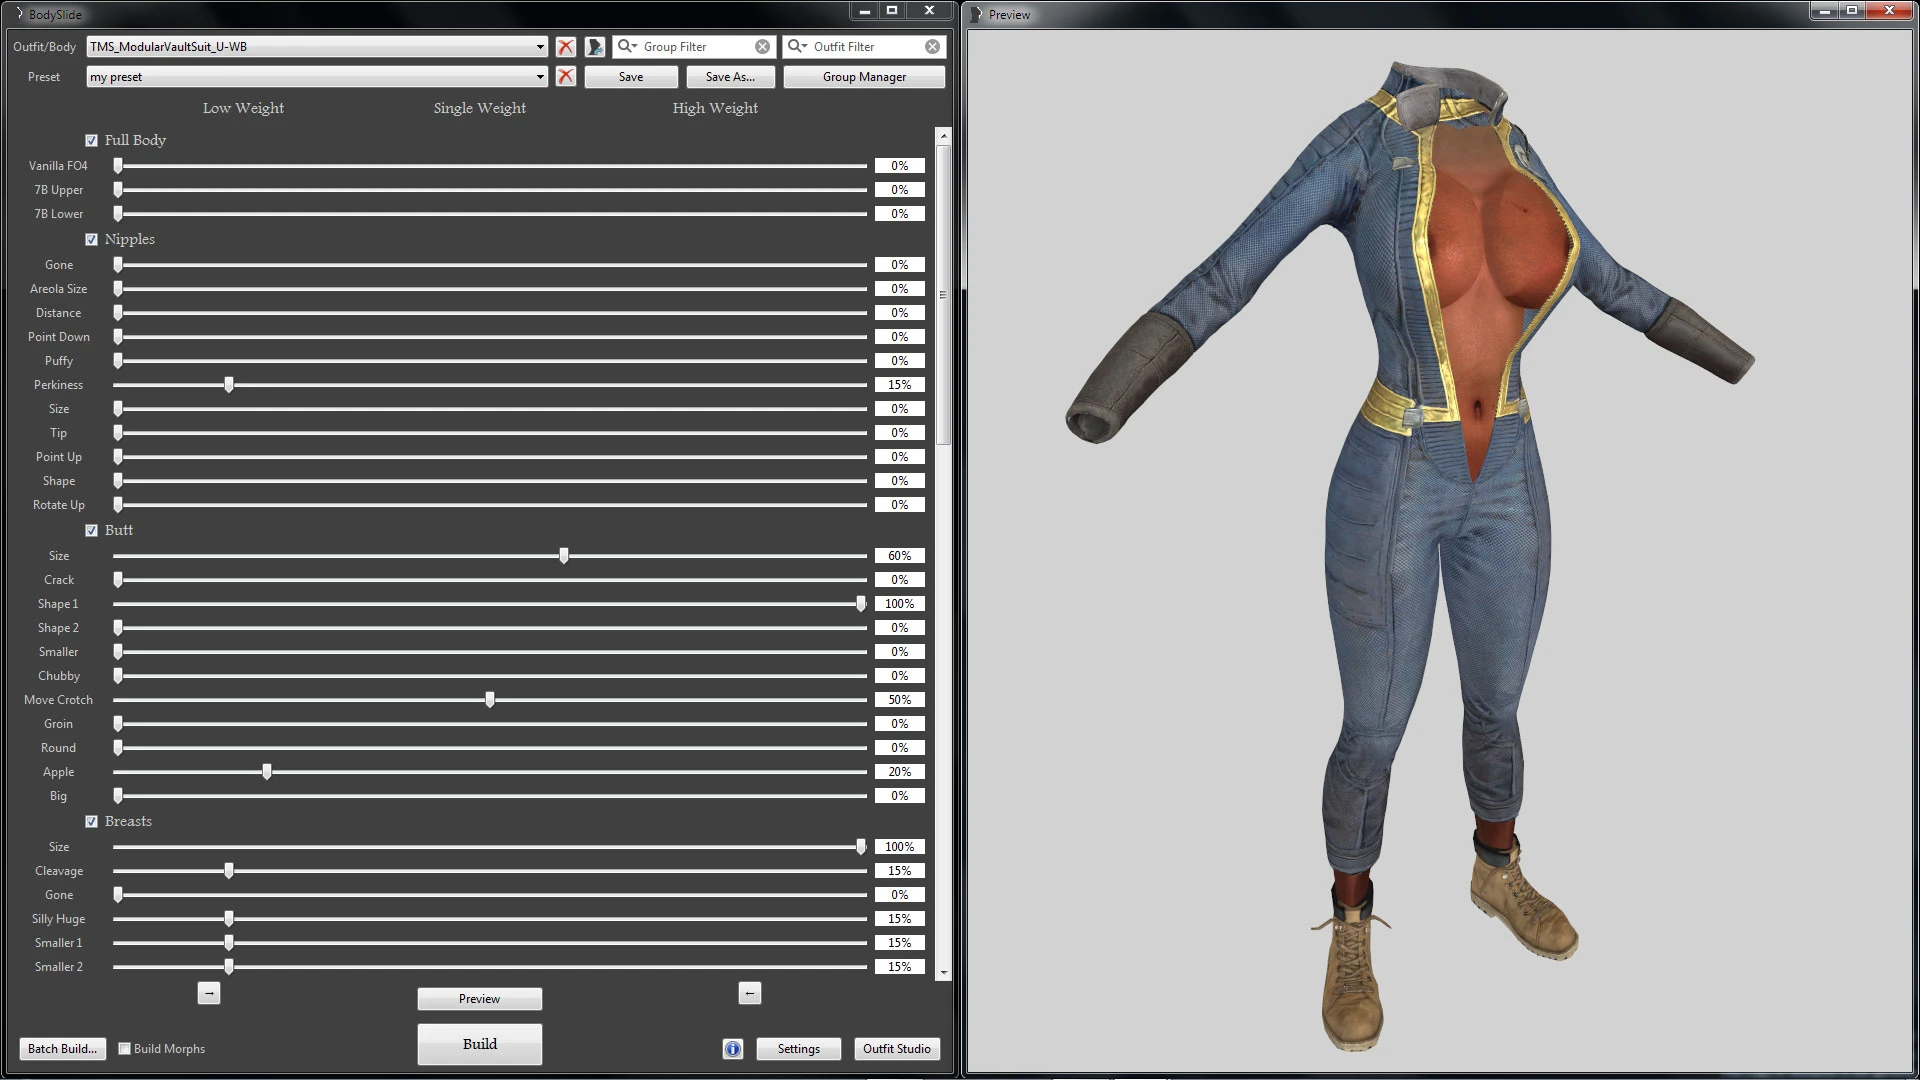Click the Rotate Up slider label
The image size is (1920, 1080).
(x=59, y=505)
